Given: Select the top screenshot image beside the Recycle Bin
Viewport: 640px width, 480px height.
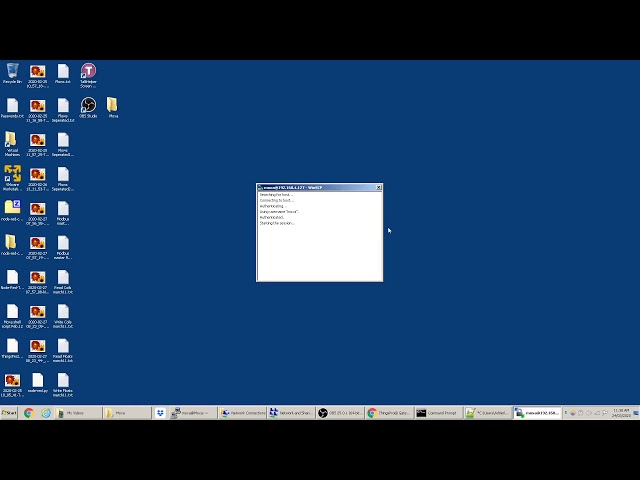Looking at the screenshot, I should pos(38,76).
